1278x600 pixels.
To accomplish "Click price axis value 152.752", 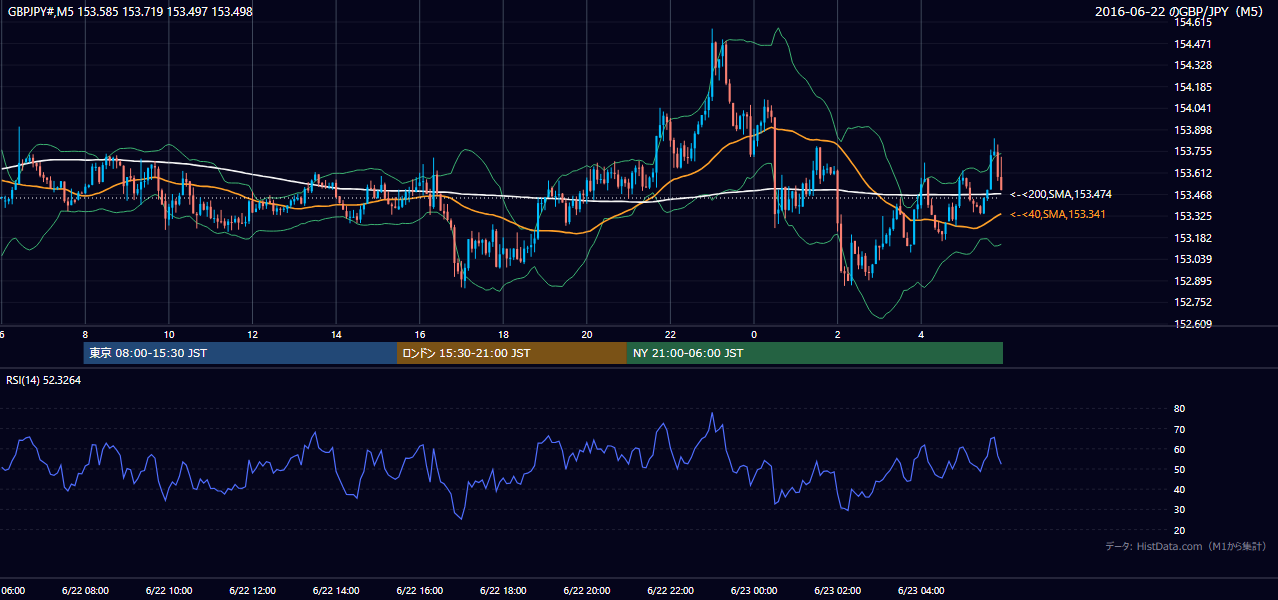I will point(1194,302).
